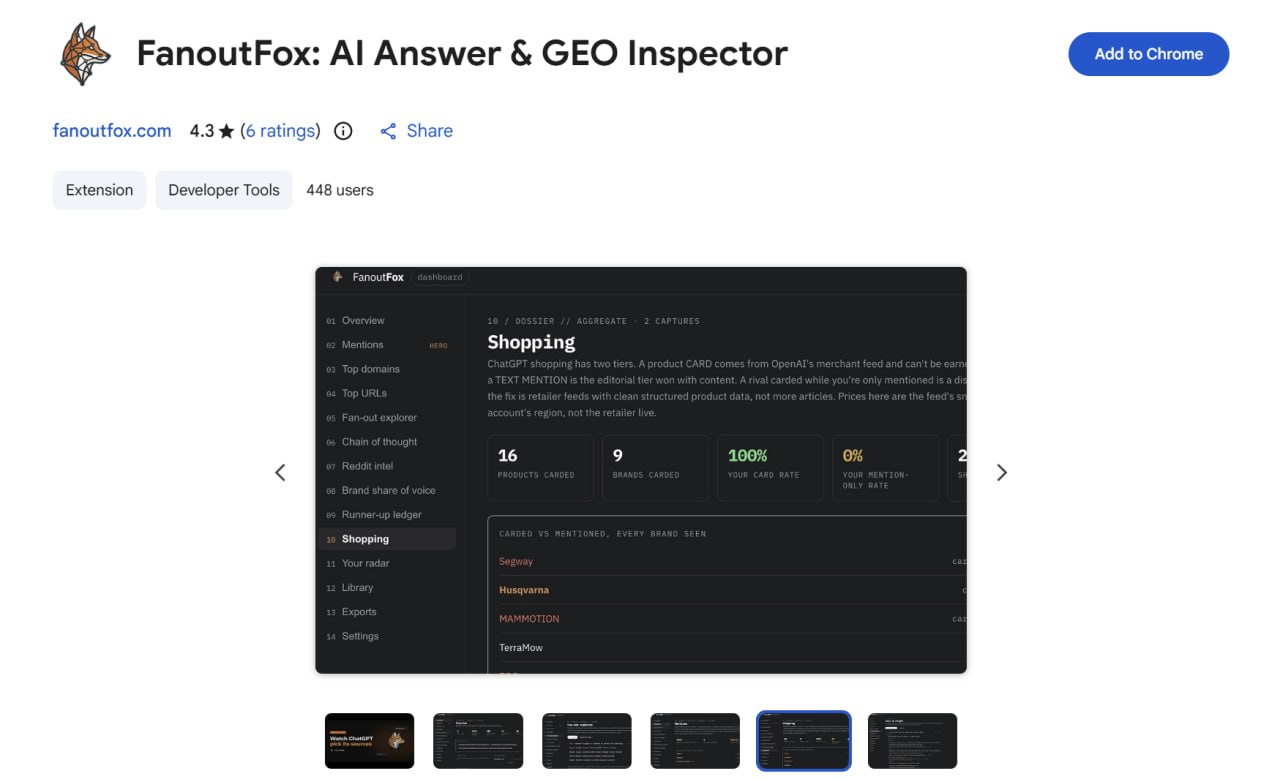
Task: Select the third screenshot thumbnail
Action: point(587,741)
